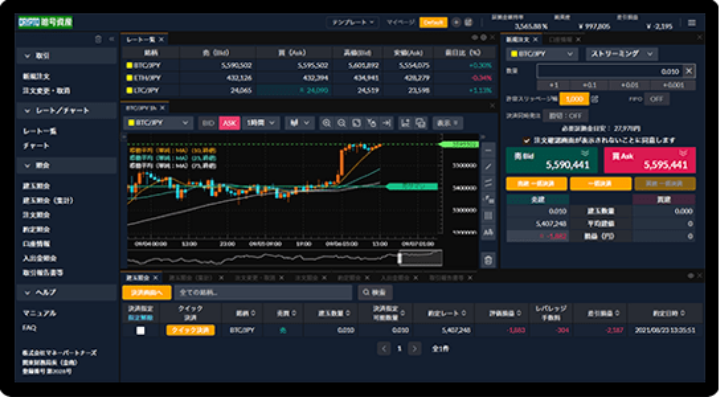Click the orange 1,000 slippage value
Image resolution: width=719 pixels, height=397 pixels.
[574, 99]
